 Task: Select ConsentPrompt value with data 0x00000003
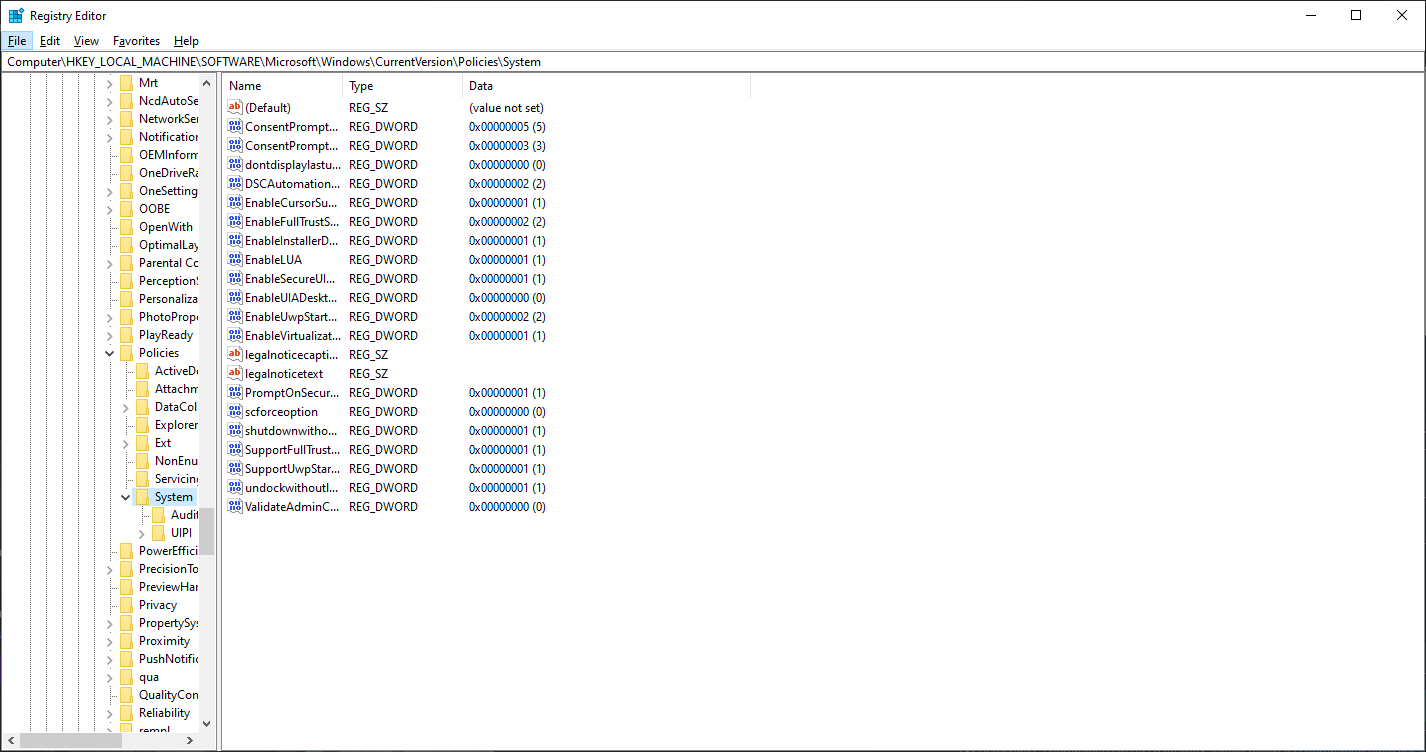tap(293, 146)
